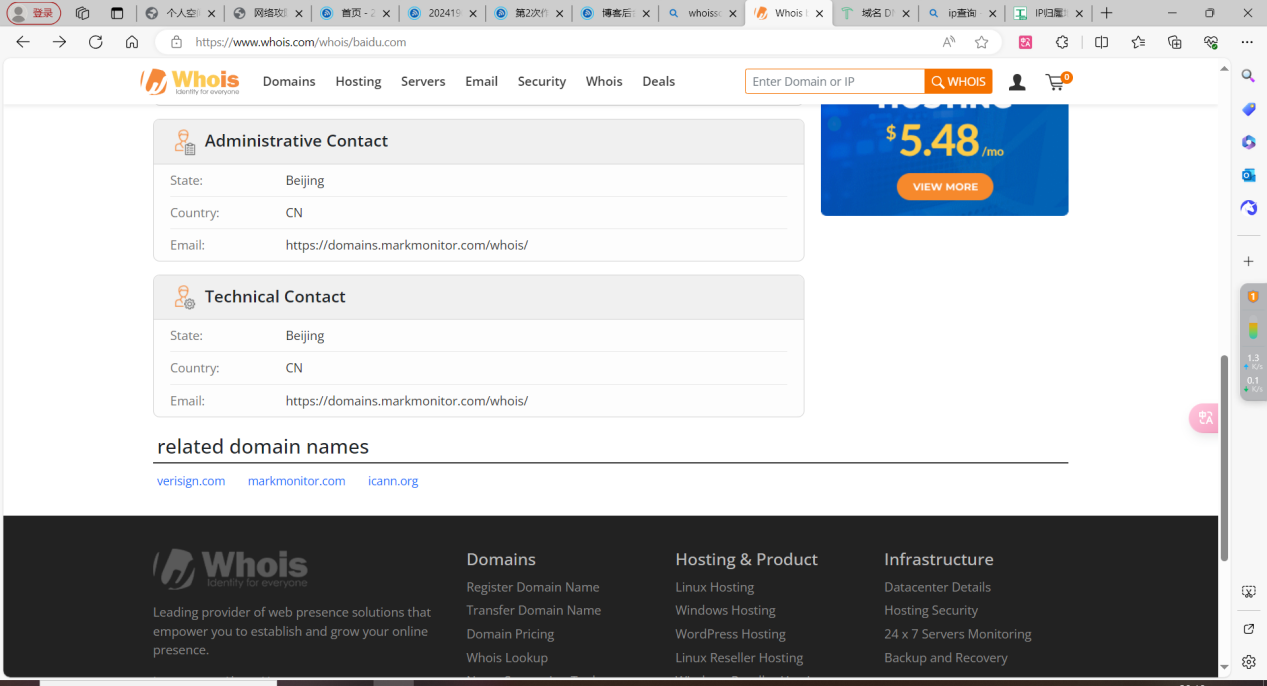This screenshot has width=1267, height=686.
Task: Click the Whois logo in the header
Action: point(190,81)
